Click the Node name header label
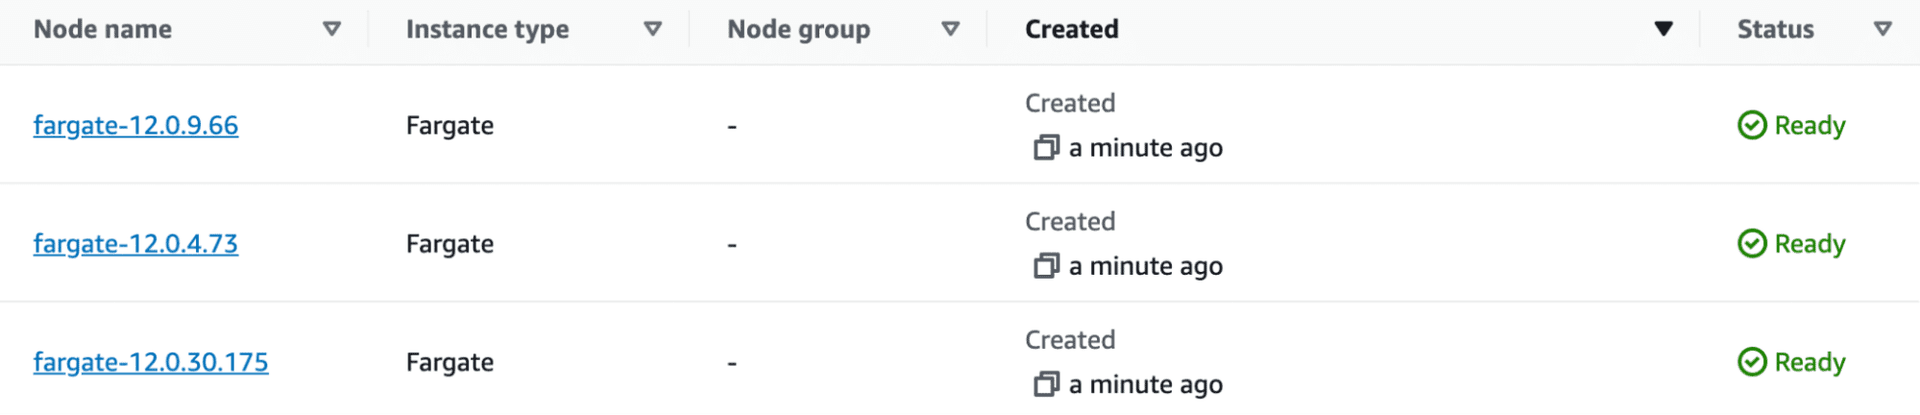 pyautogui.click(x=103, y=29)
